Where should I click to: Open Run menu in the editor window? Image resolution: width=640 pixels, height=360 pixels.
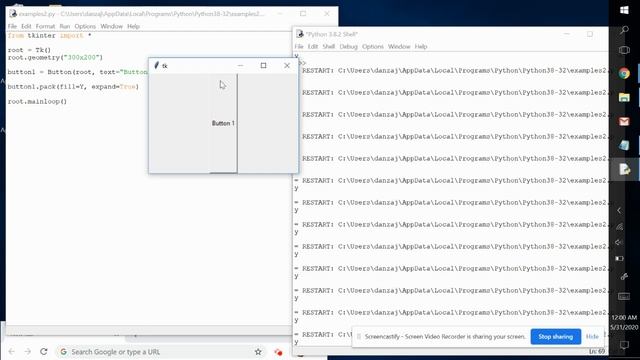coord(64,26)
